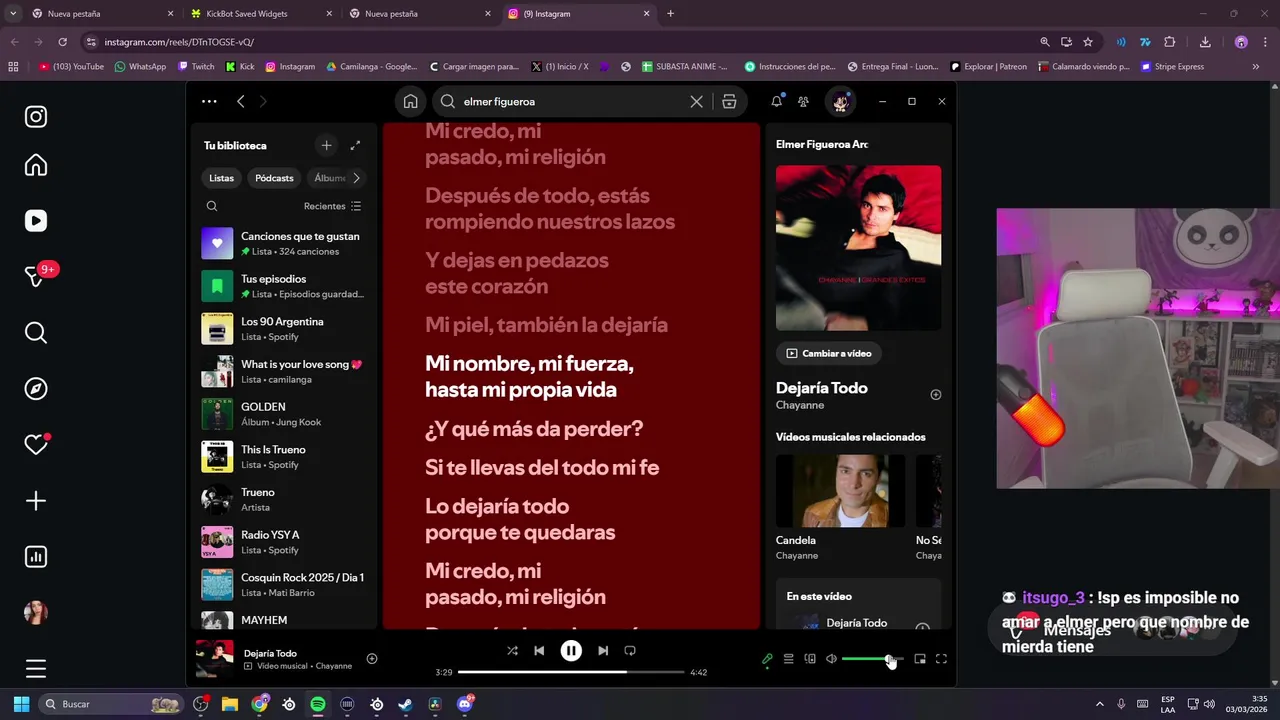The image size is (1280, 720).
Task: Toggle repeat mode
Action: coord(630,650)
